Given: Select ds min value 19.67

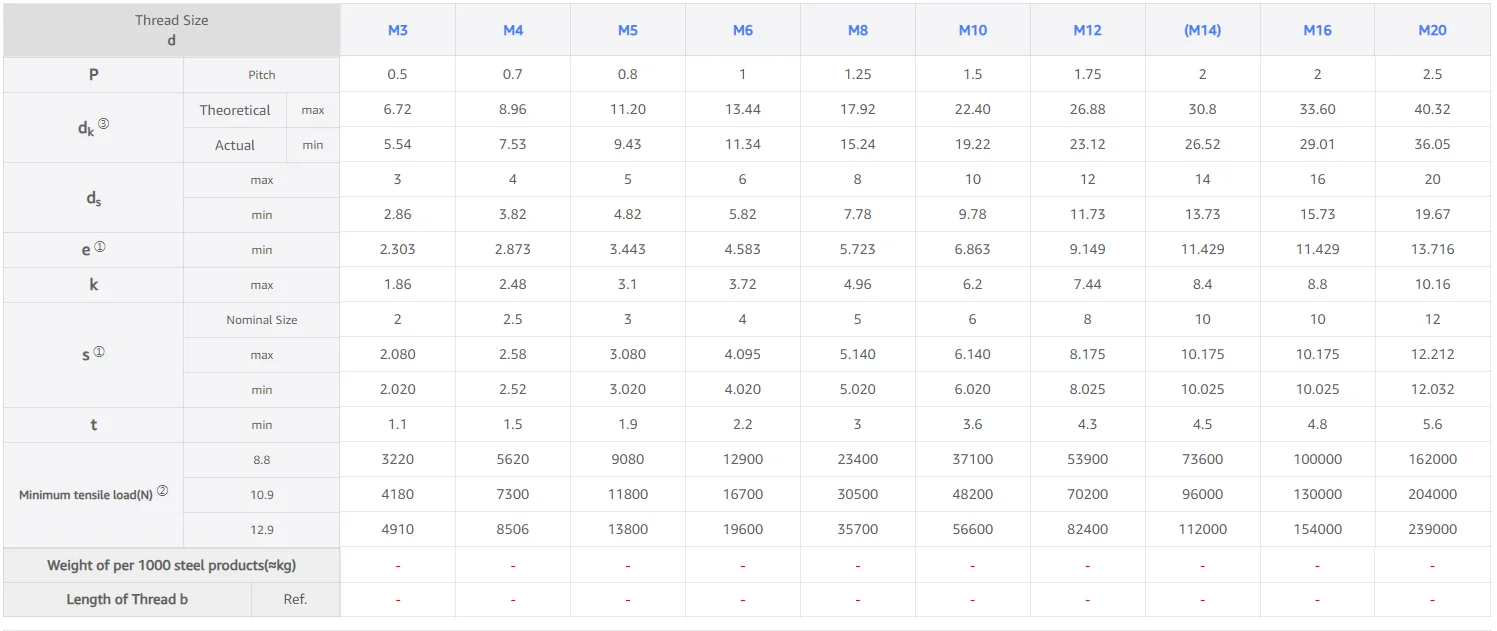Looking at the screenshot, I should [x=1433, y=214].
